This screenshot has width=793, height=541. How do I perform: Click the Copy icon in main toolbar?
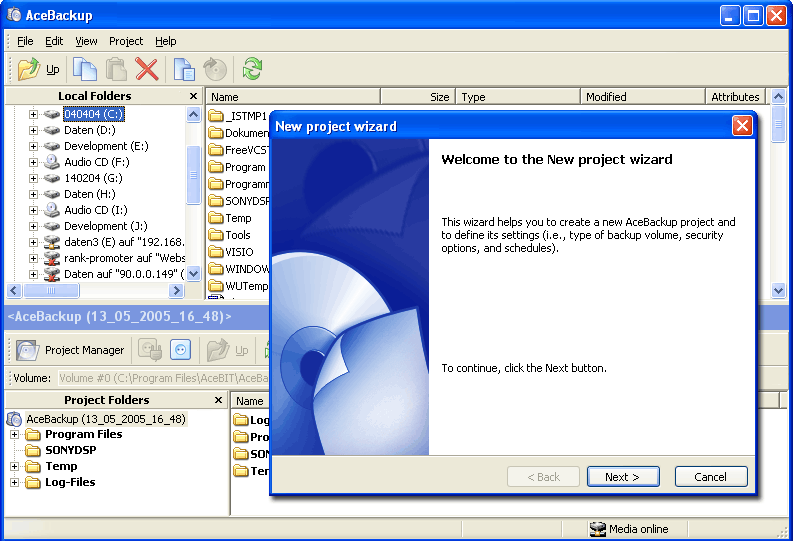coord(86,69)
